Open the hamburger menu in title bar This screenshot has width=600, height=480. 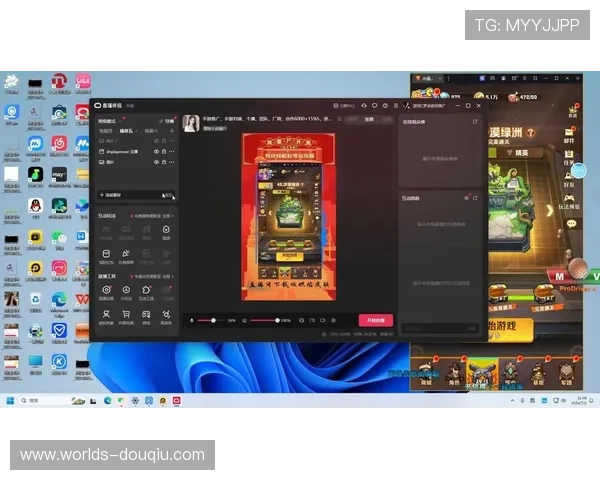pos(396,106)
